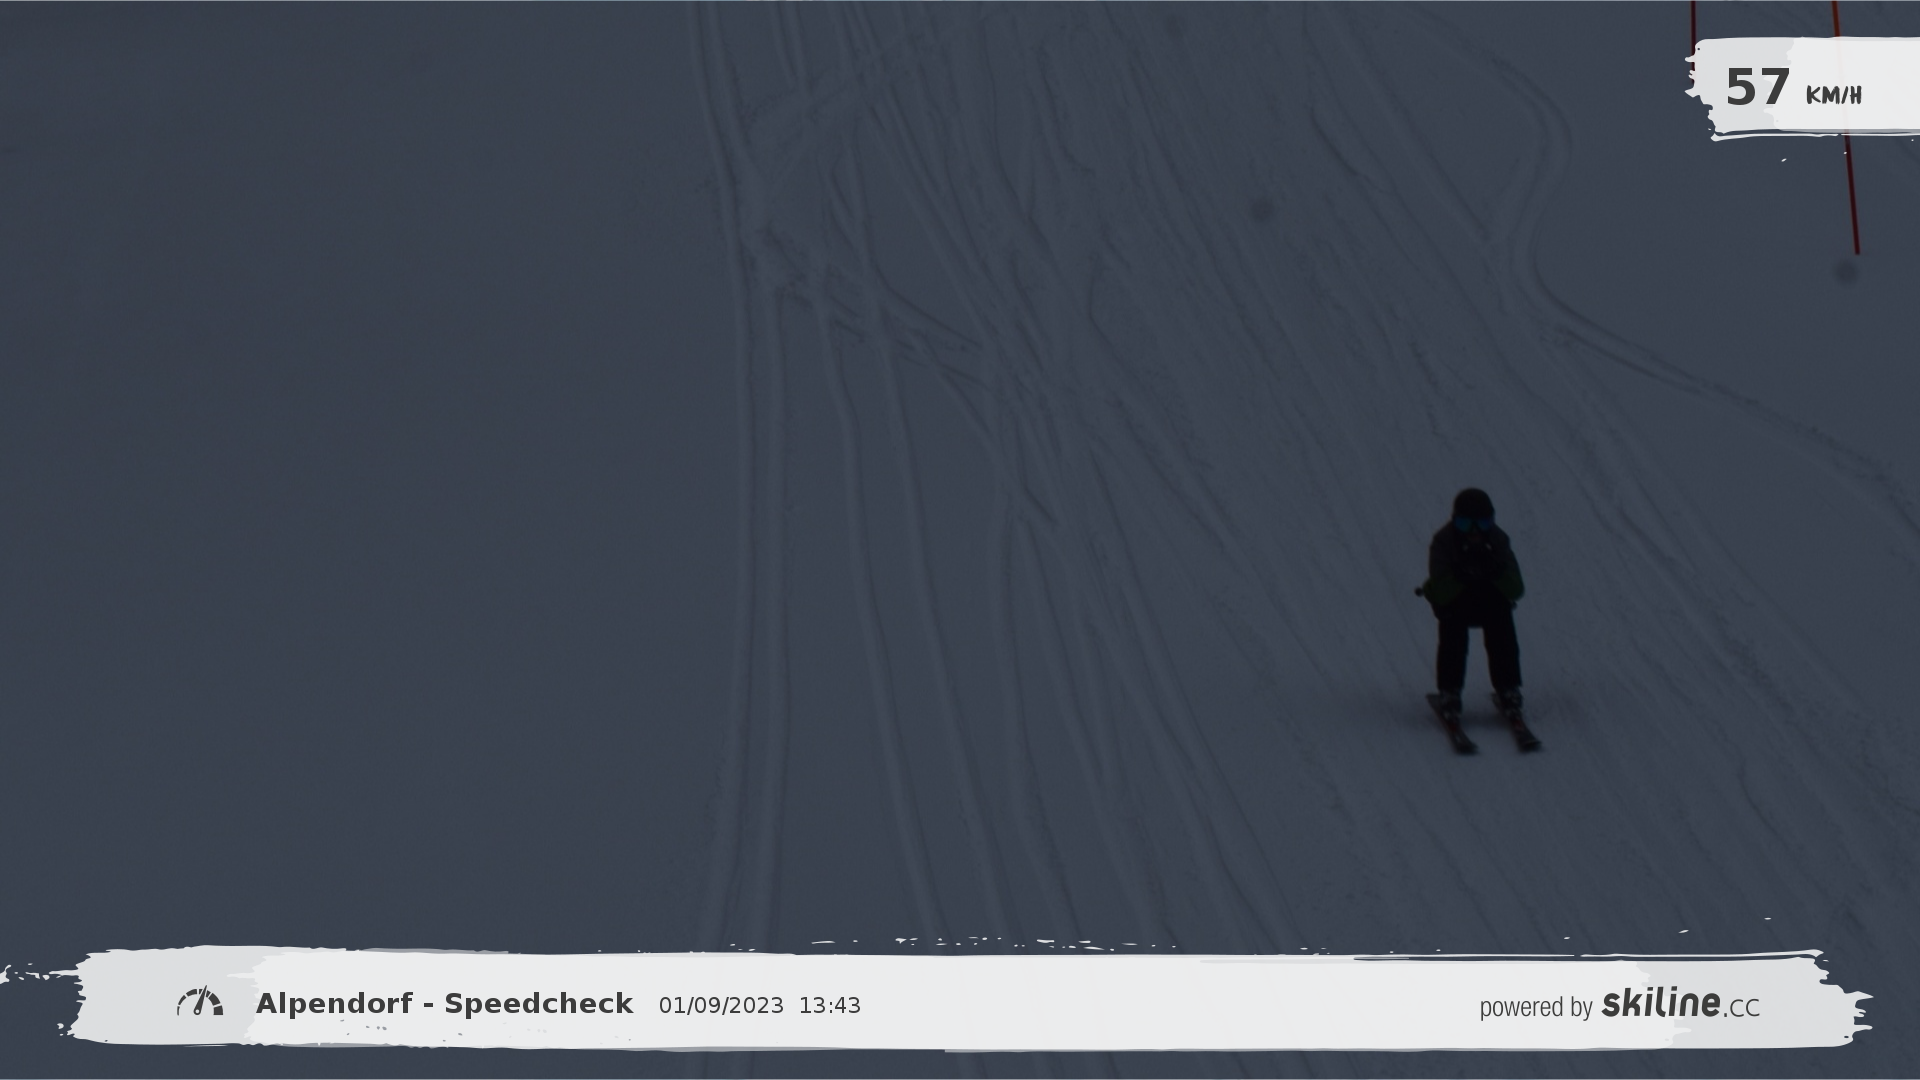The image size is (1920, 1080).
Task: Click the Alpendorf - Speedcheck title text
Action: click(x=444, y=1004)
